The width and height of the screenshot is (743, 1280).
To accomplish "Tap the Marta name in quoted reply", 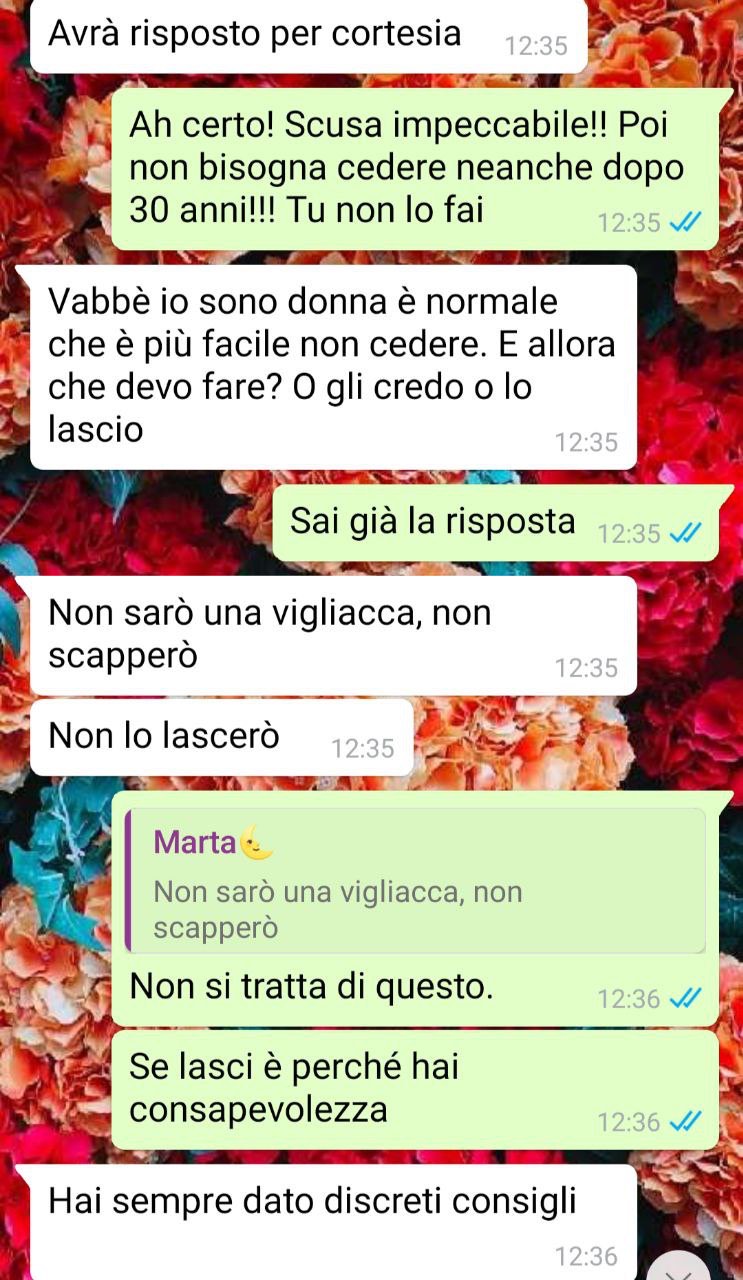I will (x=196, y=842).
